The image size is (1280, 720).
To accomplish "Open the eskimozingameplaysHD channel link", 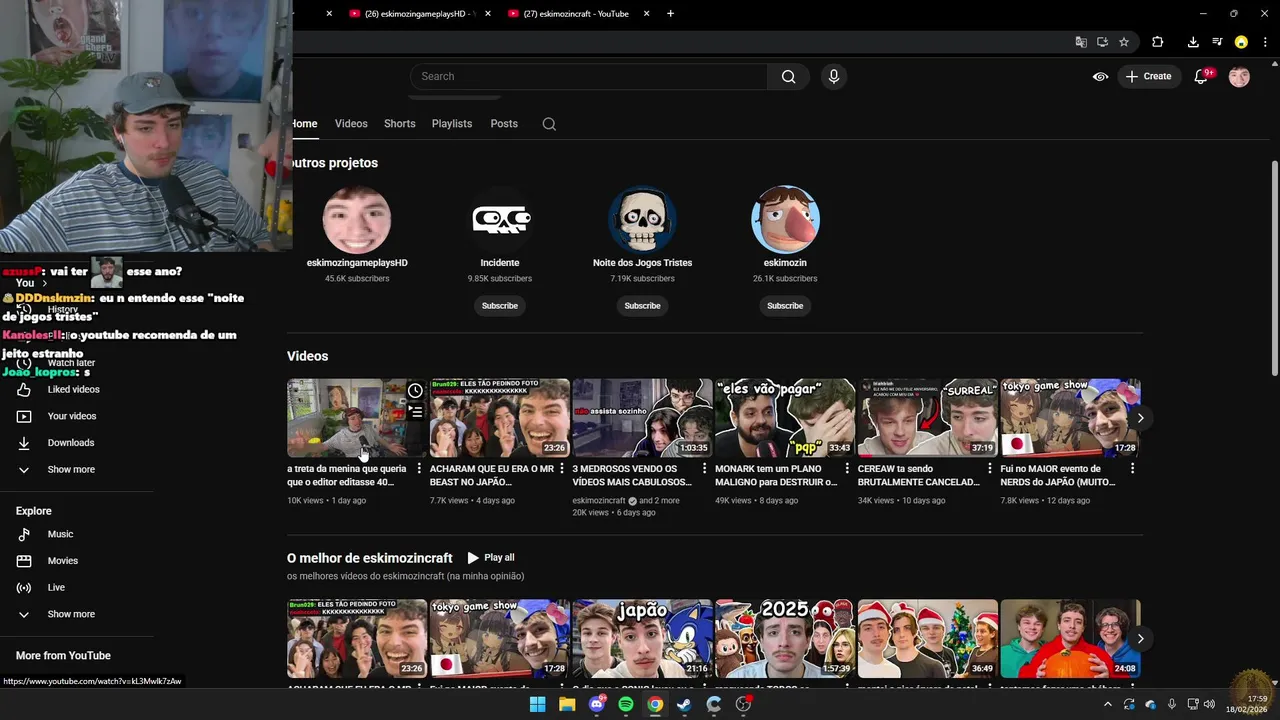I will point(357,263).
